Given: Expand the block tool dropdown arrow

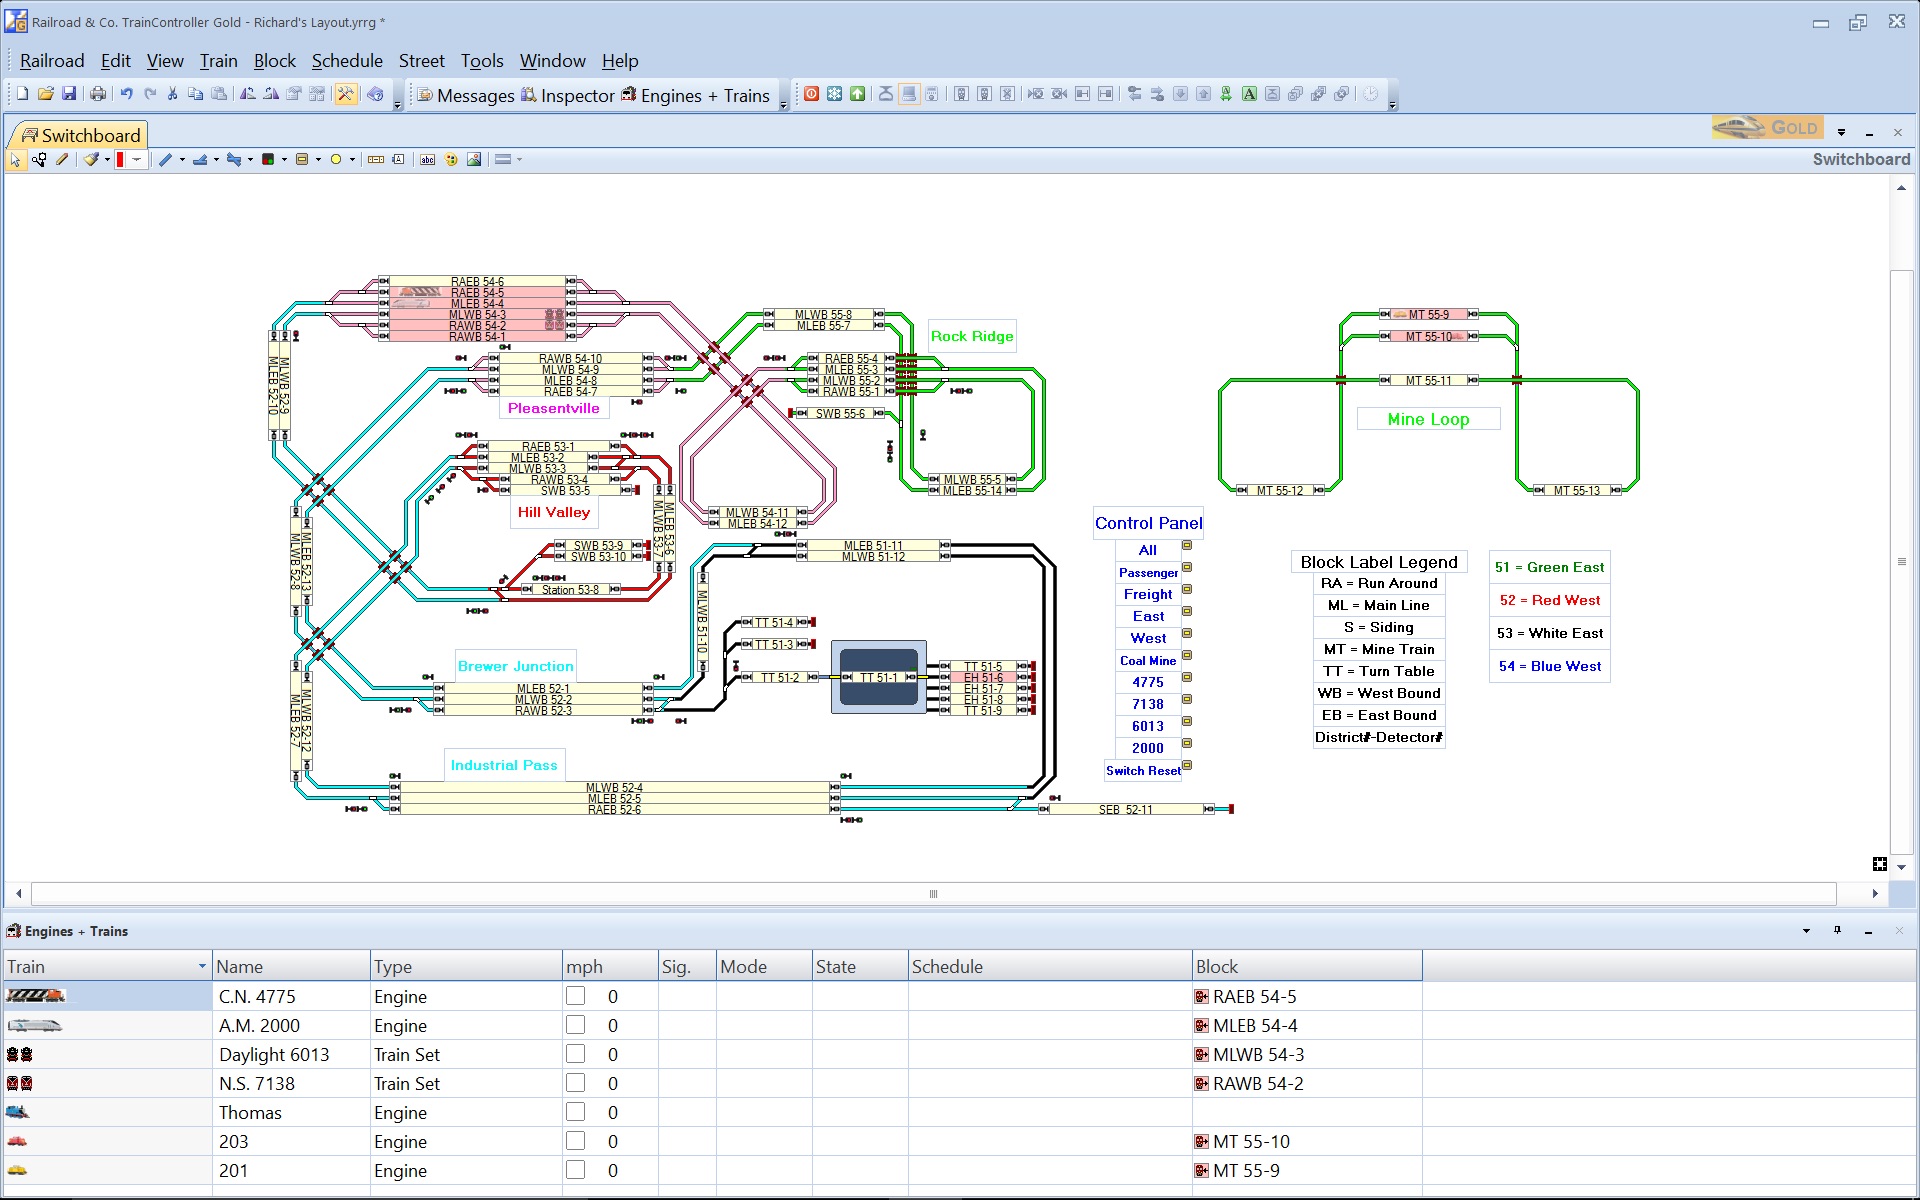Looking at the screenshot, I should click(318, 159).
